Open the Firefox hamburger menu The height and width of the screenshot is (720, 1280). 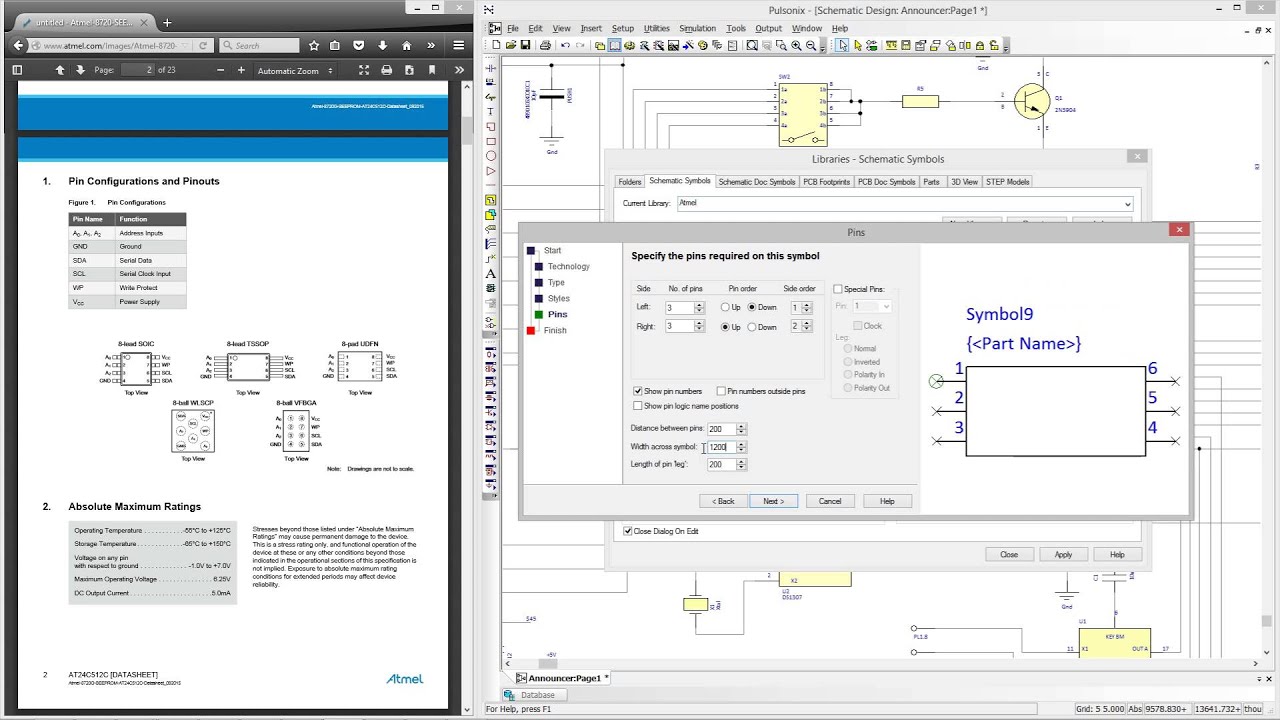click(x=459, y=45)
